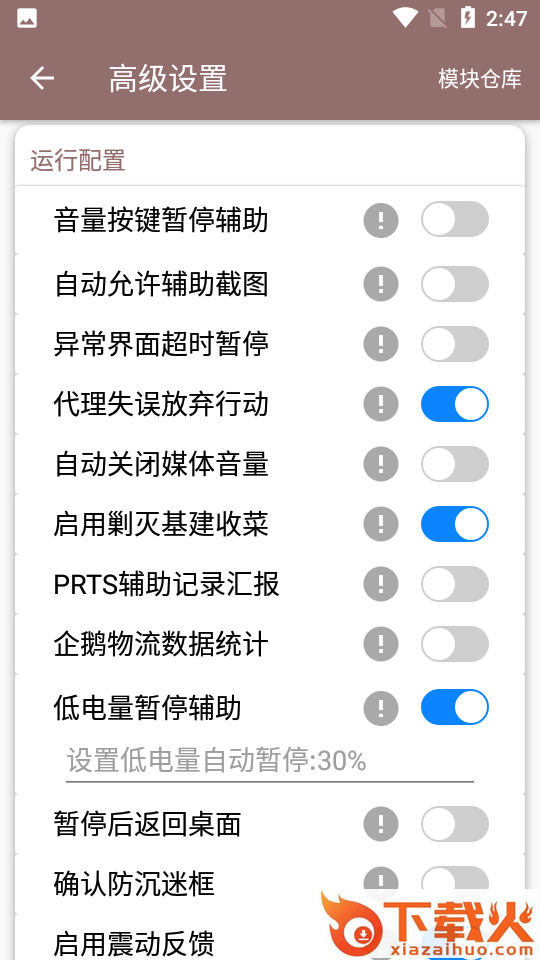The image size is (540, 960).
Task: Disable 低电量暂停辅助 switch
Action: tap(455, 707)
